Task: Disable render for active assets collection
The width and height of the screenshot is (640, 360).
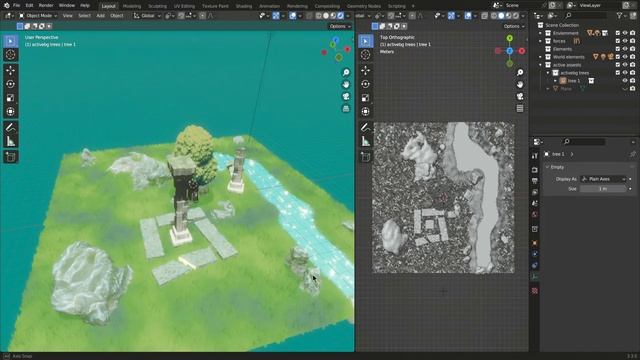Action: tap(633, 65)
